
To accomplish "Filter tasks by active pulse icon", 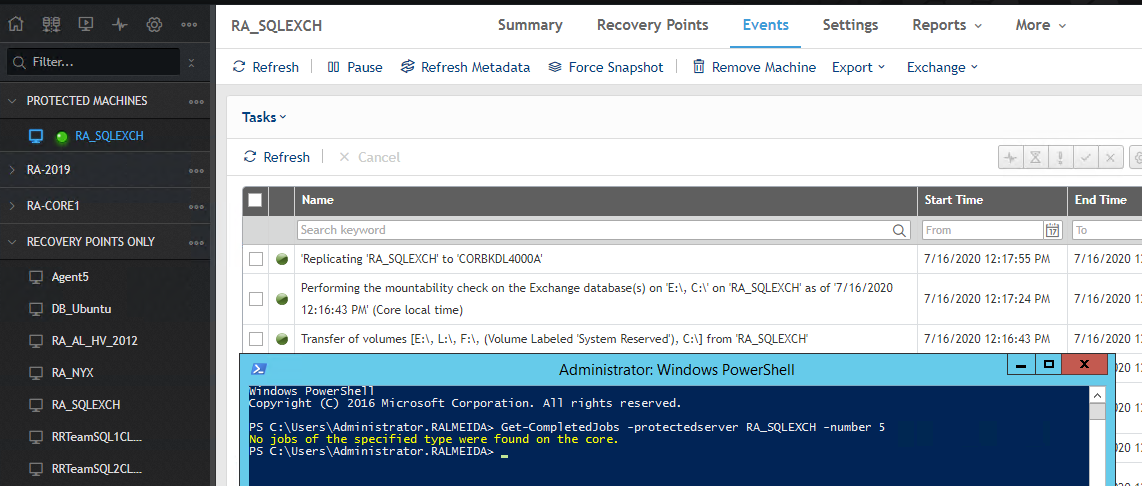I will 1009,157.
